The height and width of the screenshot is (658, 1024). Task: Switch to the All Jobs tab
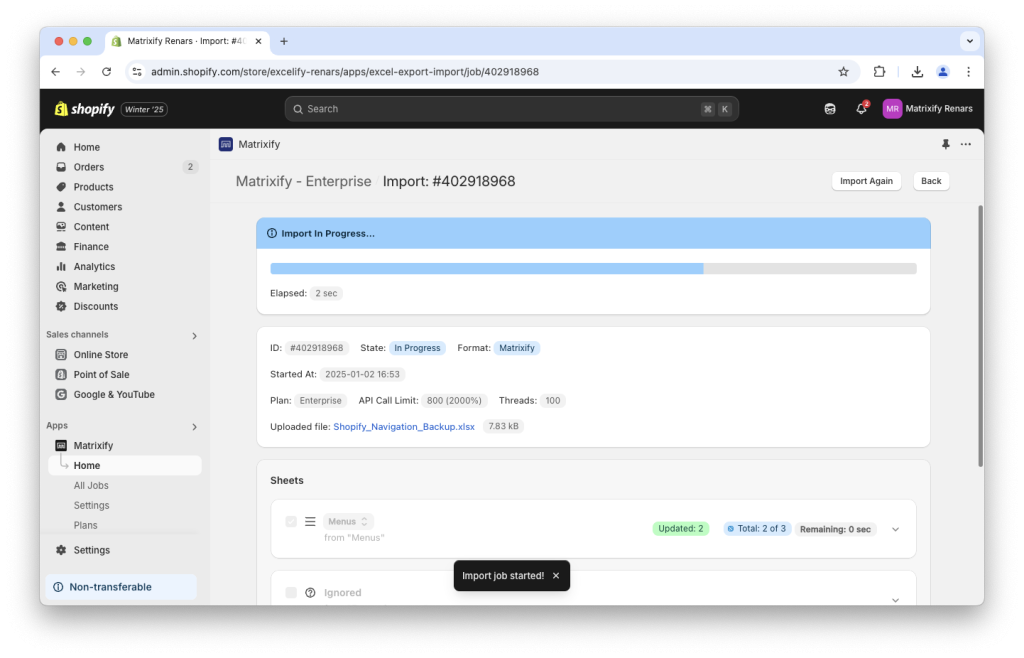click(92, 485)
